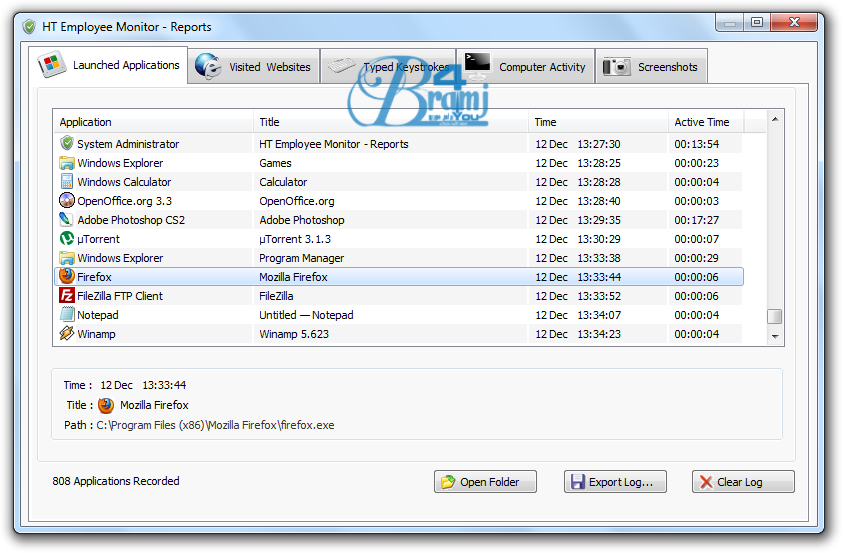Go to the Computer Activity tab

pyautogui.click(x=526, y=67)
